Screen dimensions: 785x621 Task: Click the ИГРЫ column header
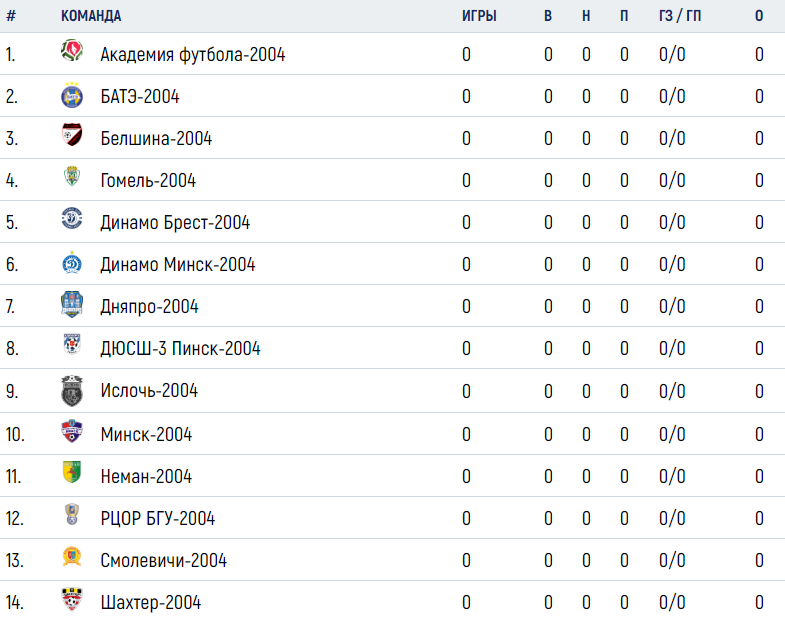point(479,16)
